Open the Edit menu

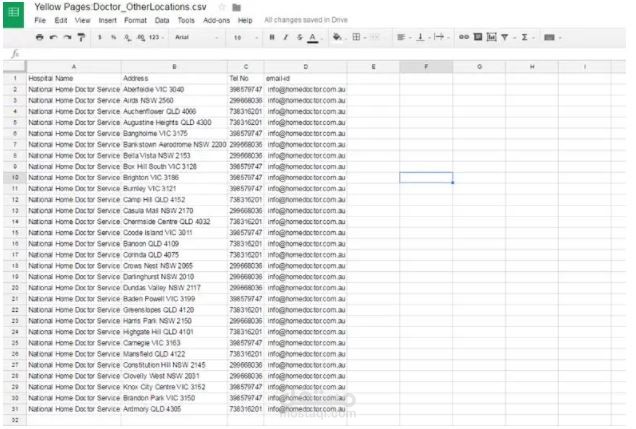pos(61,20)
